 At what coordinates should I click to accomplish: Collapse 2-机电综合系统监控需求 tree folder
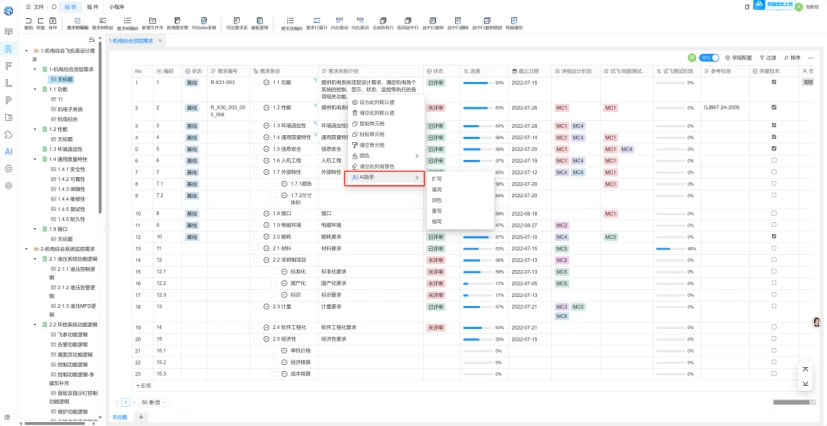(27, 248)
